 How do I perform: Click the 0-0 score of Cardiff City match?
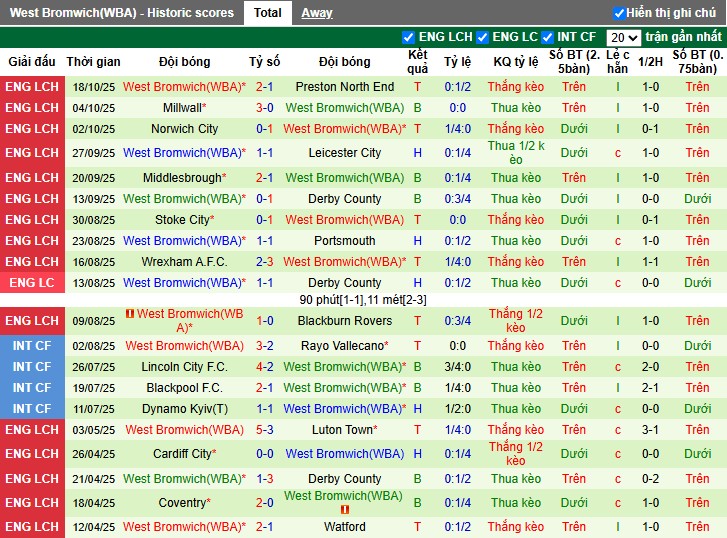(x=264, y=454)
